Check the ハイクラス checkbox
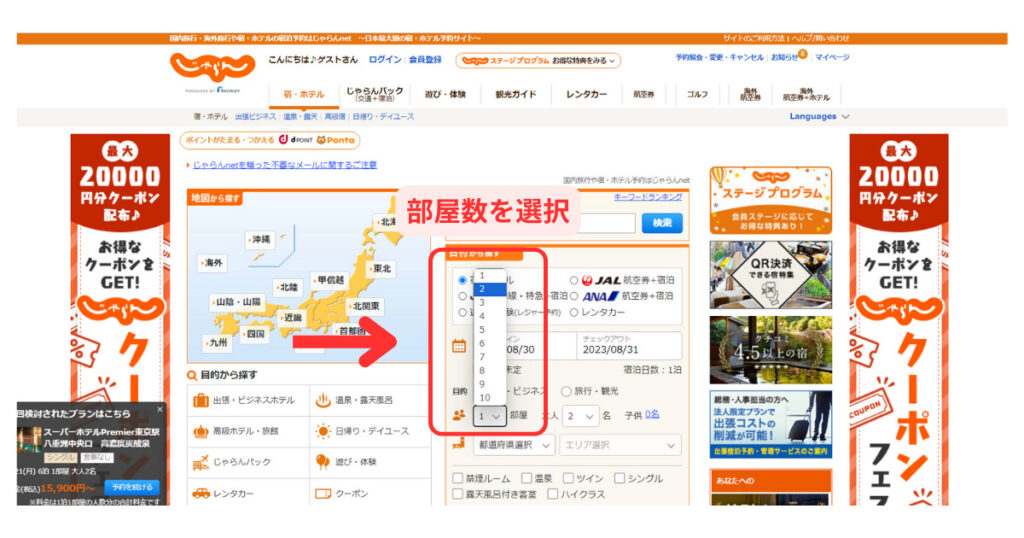1024x538 pixels. 552,494
